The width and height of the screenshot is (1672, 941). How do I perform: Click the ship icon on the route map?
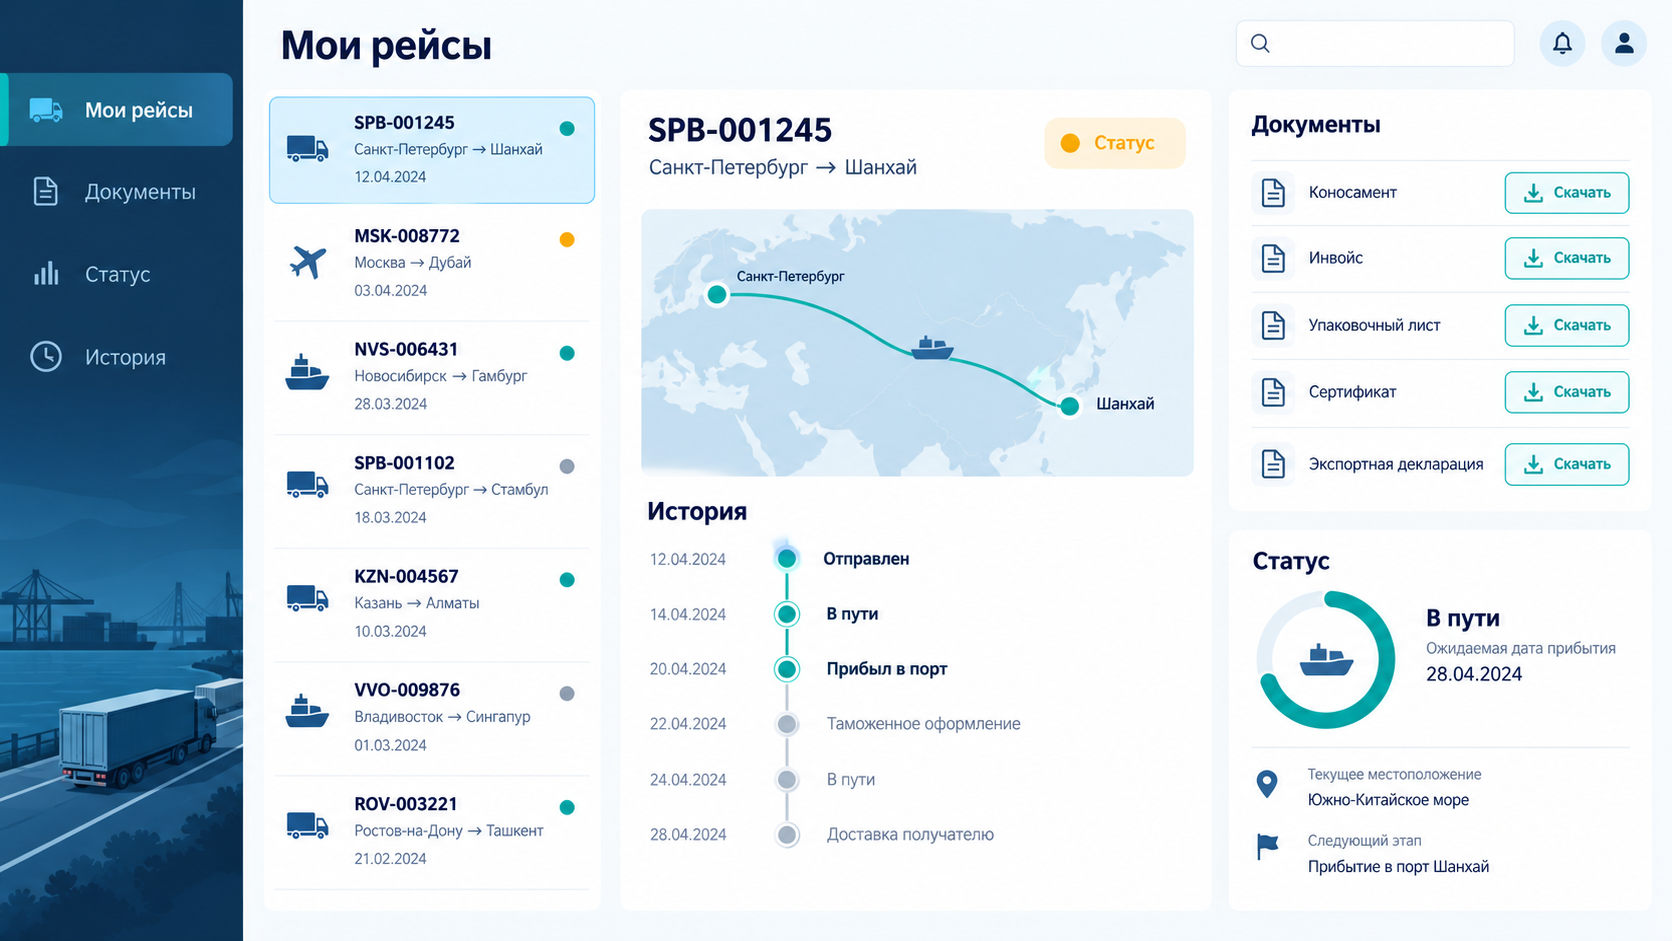point(932,348)
